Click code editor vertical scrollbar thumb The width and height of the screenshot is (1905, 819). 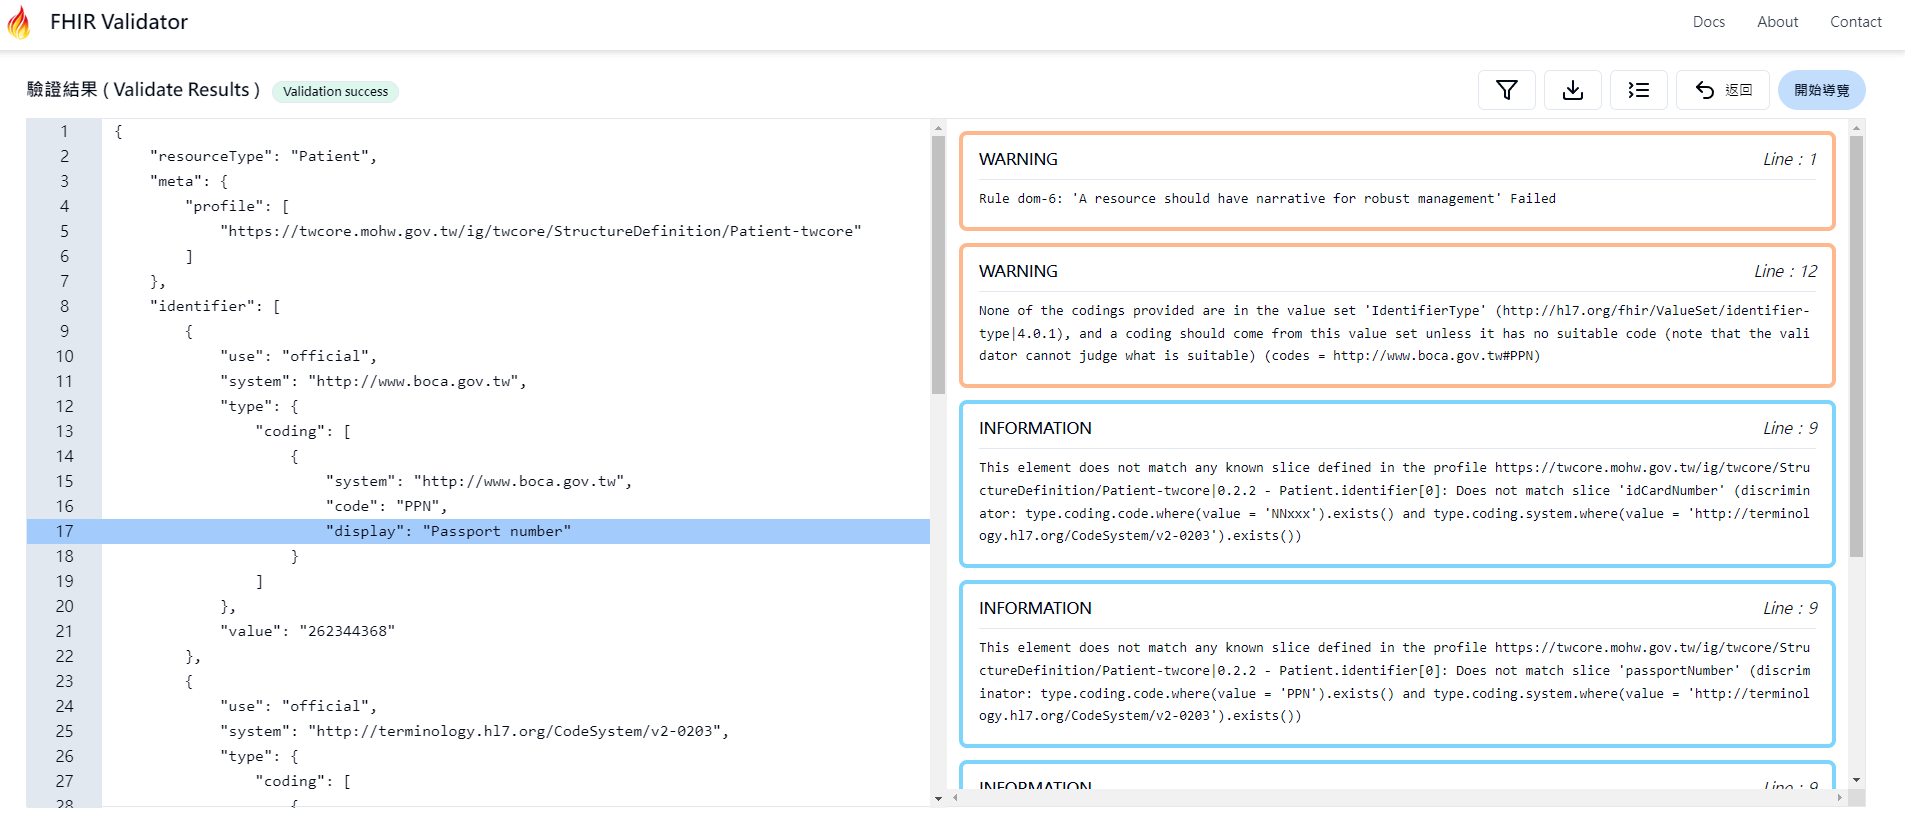(x=938, y=265)
